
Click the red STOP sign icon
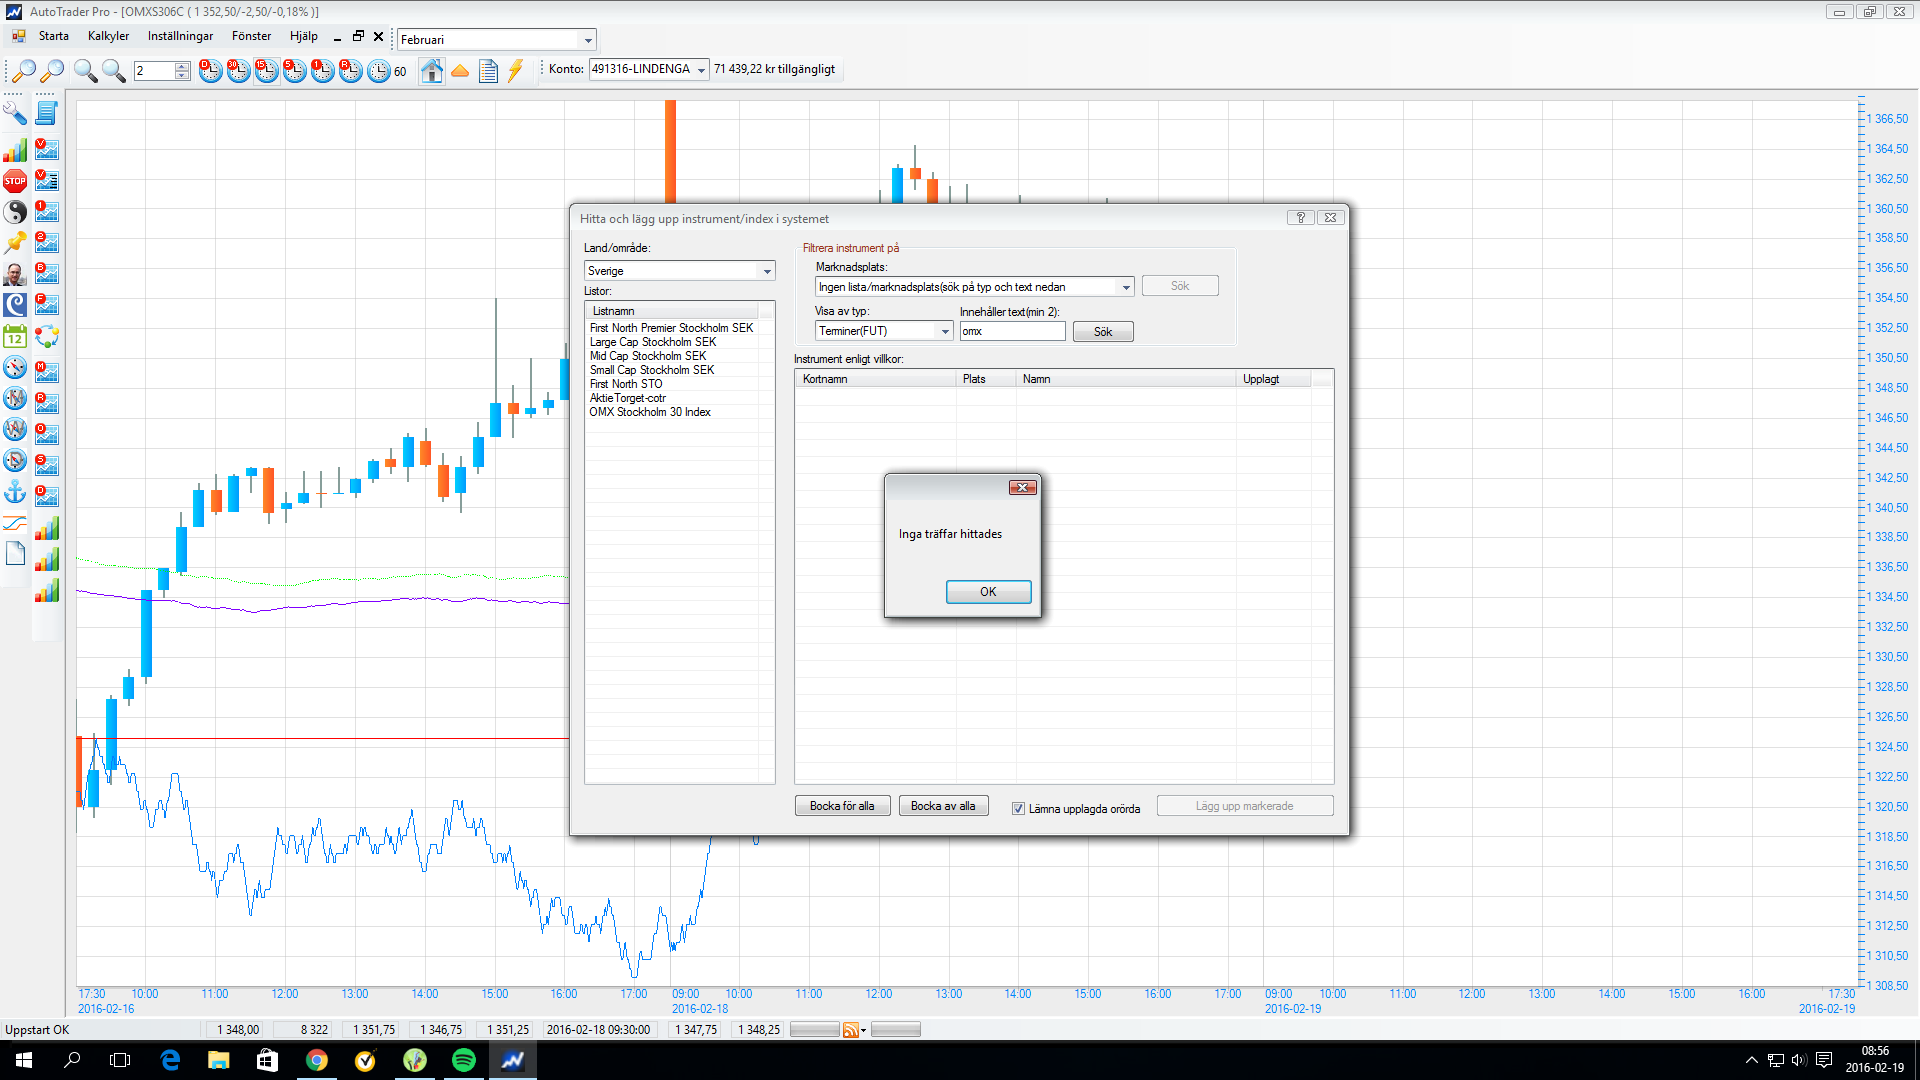15,181
